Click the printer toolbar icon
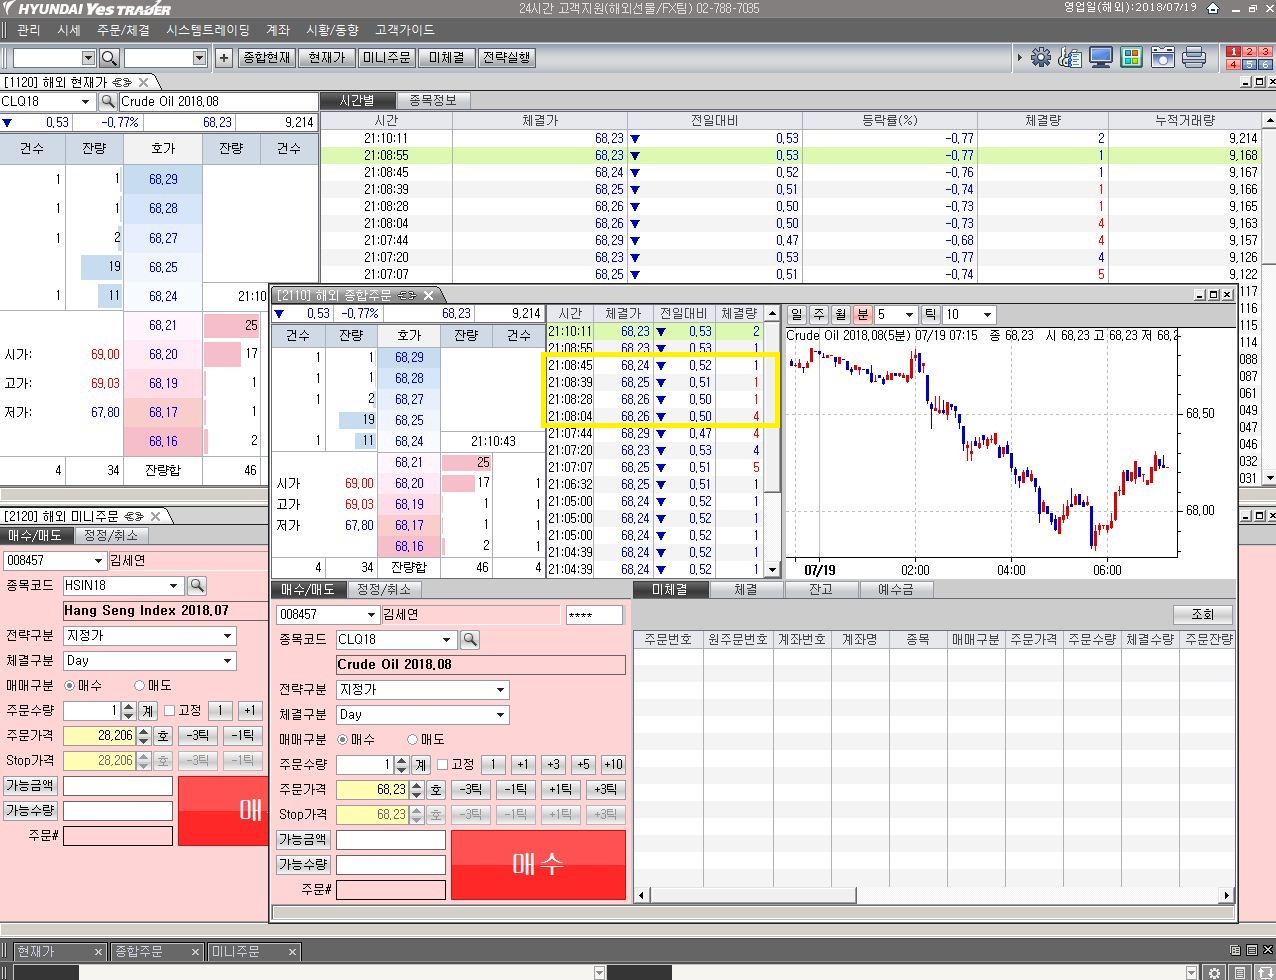Viewport: 1276px width, 980px height. 1194,57
